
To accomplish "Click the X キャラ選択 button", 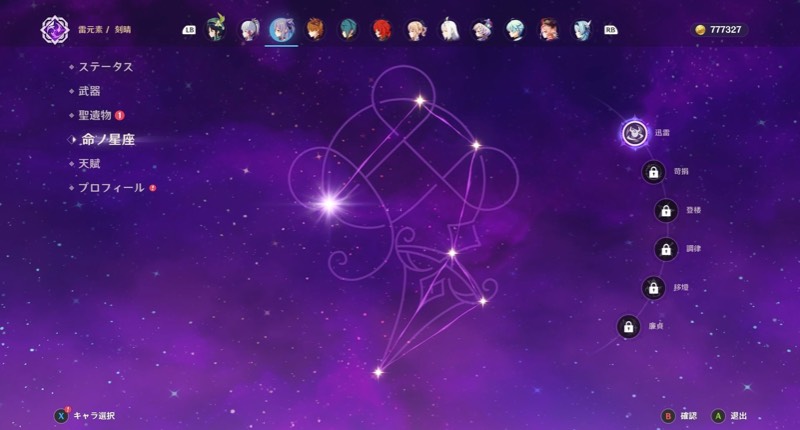I will [85, 416].
